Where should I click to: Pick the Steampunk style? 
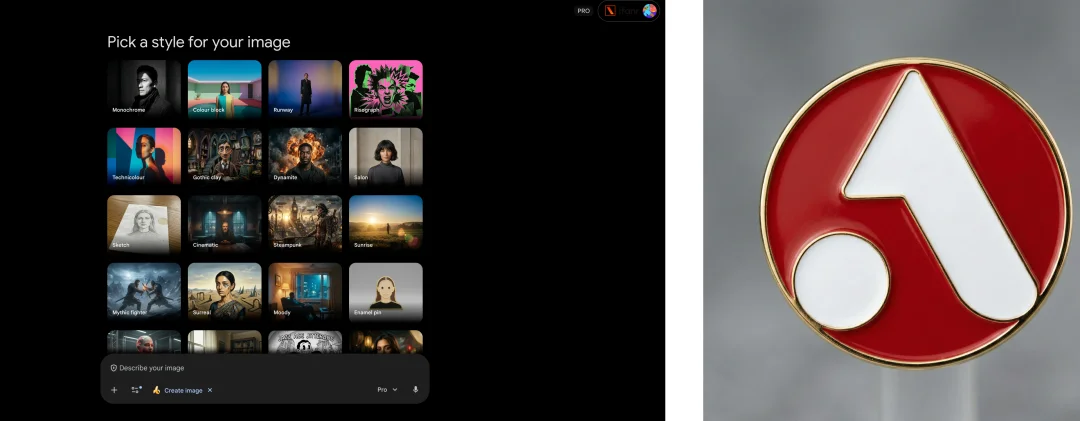tap(305, 223)
